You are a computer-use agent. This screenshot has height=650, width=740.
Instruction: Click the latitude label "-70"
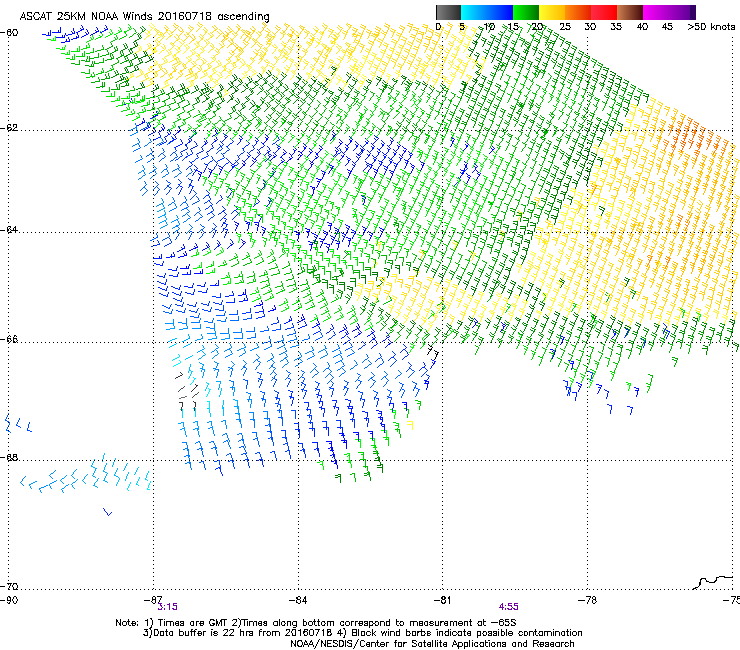tap(9, 586)
